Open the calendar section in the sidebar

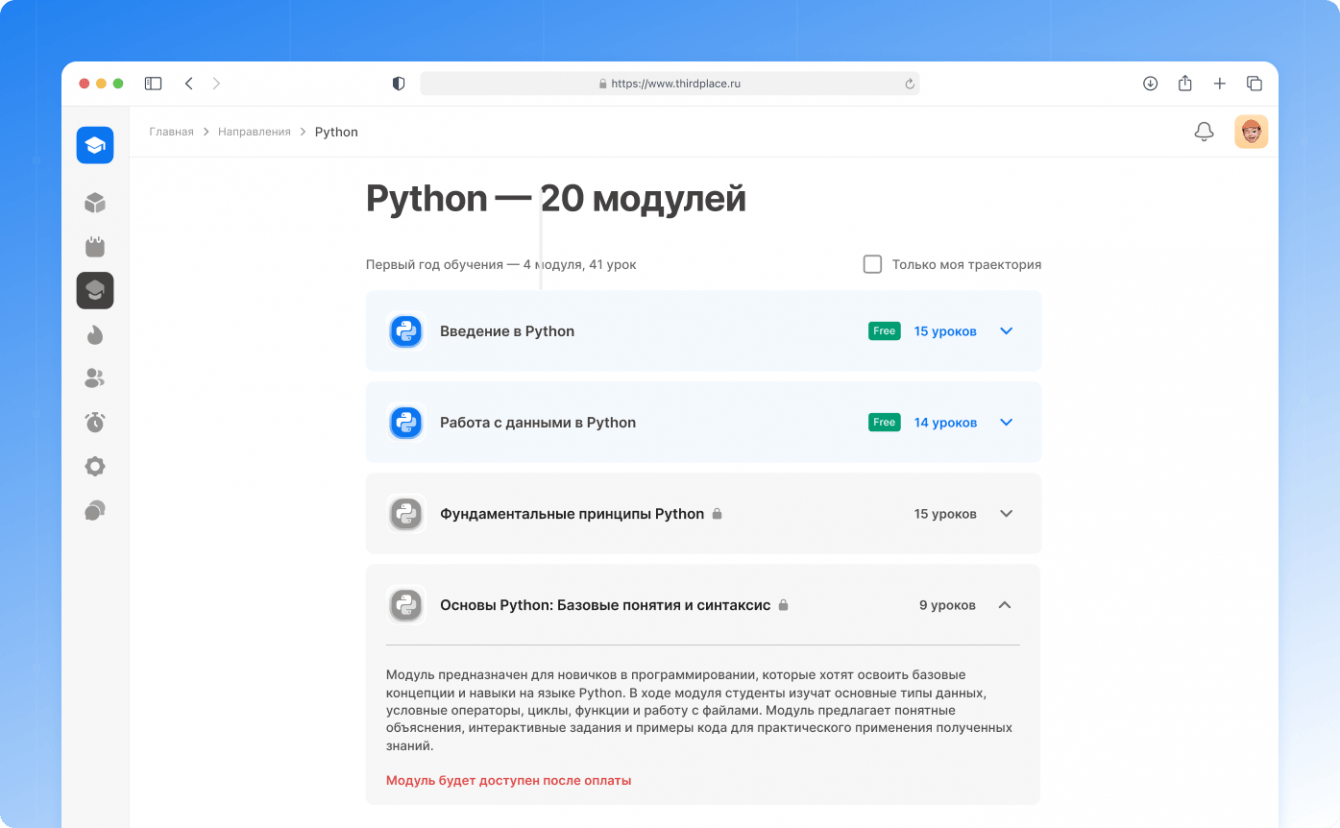95,247
